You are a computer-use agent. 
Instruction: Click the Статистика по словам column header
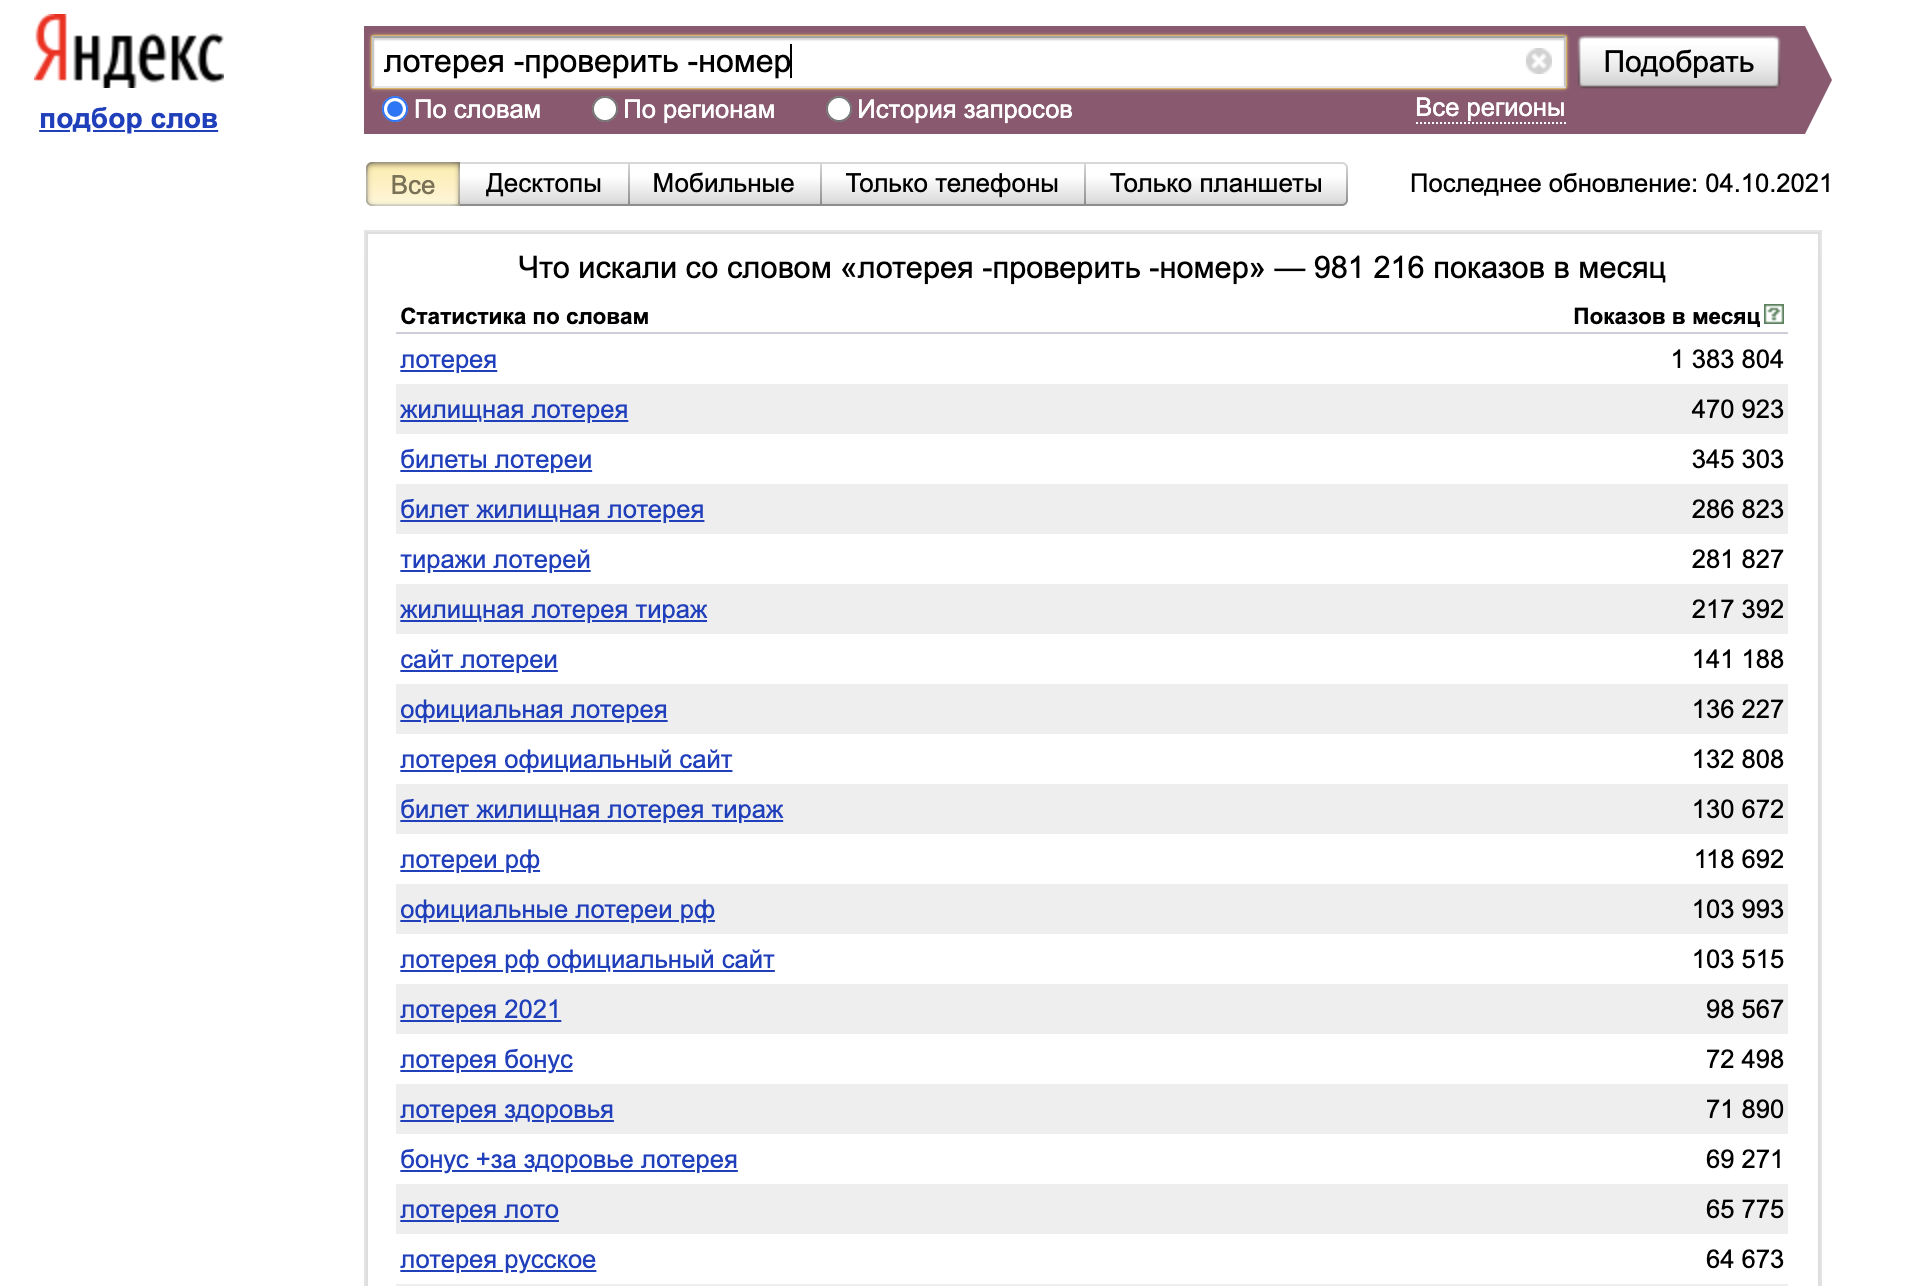point(524,316)
